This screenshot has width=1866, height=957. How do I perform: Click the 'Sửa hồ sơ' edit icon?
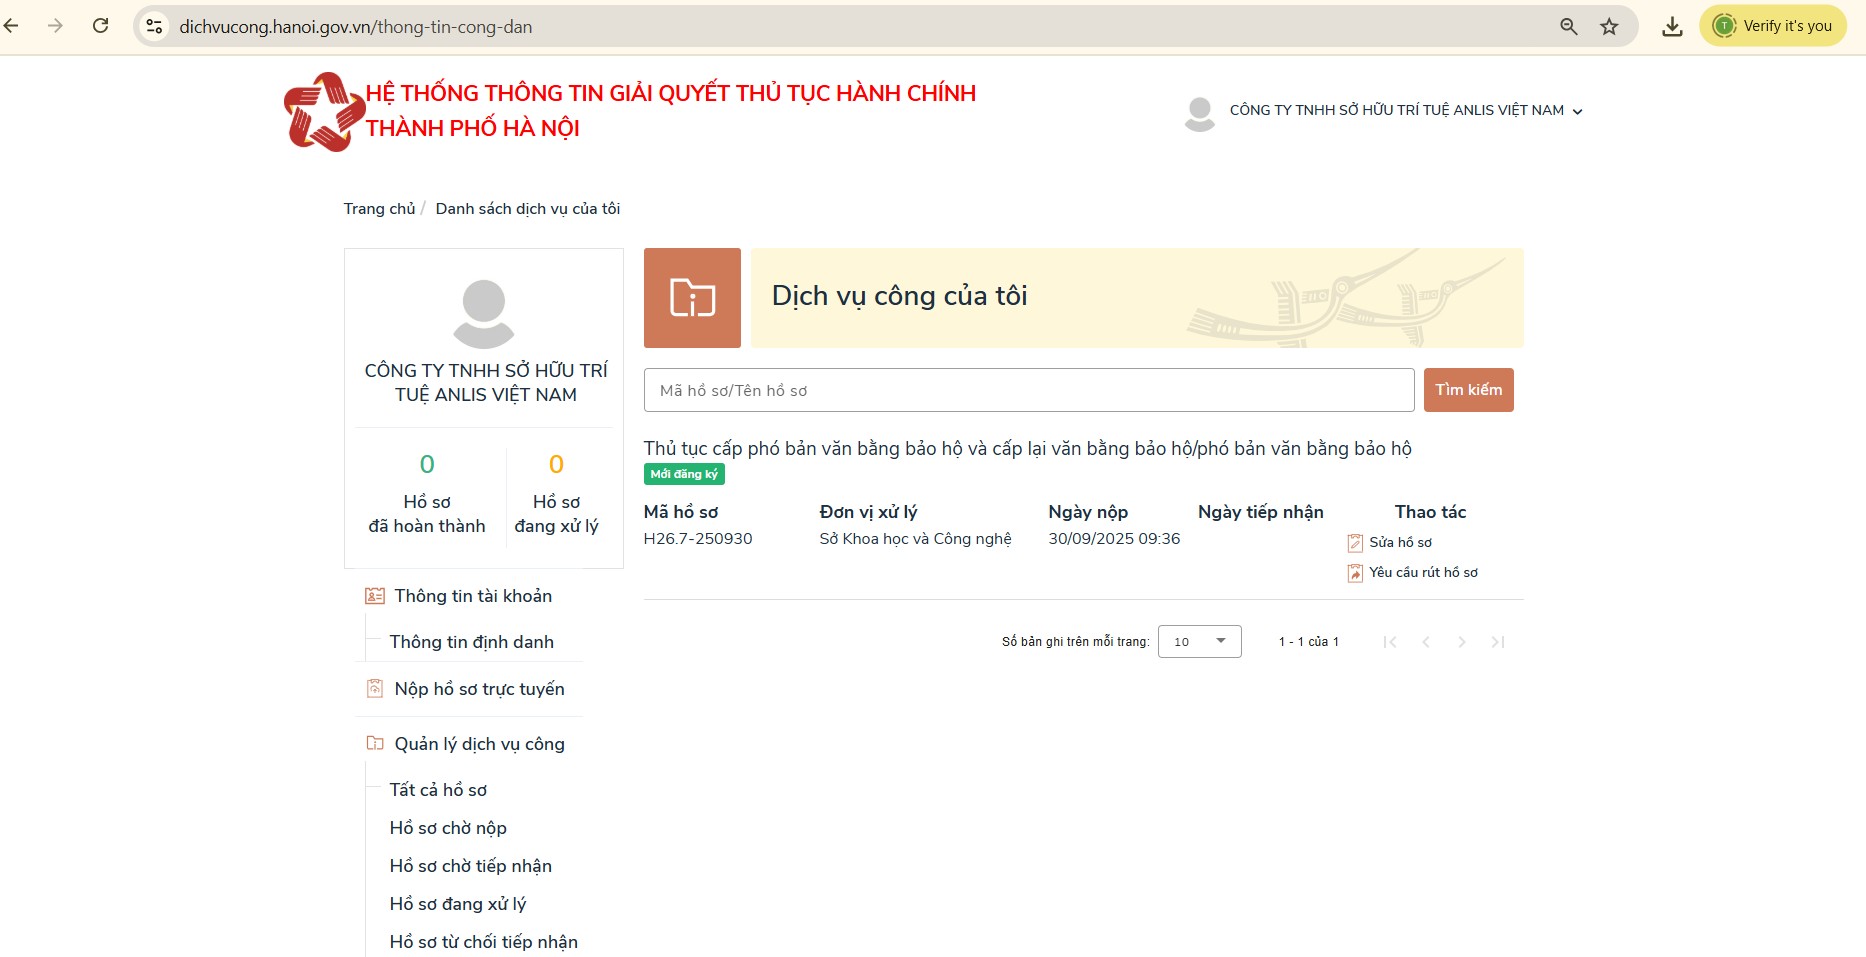click(1355, 543)
